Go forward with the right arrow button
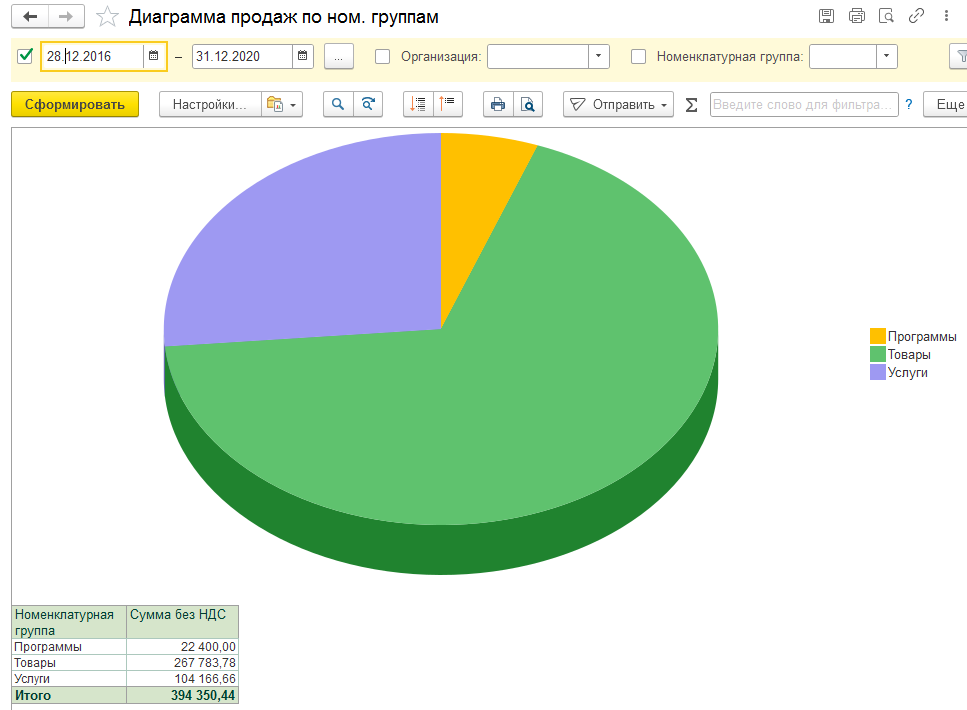The image size is (967, 710). click(x=66, y=17)
